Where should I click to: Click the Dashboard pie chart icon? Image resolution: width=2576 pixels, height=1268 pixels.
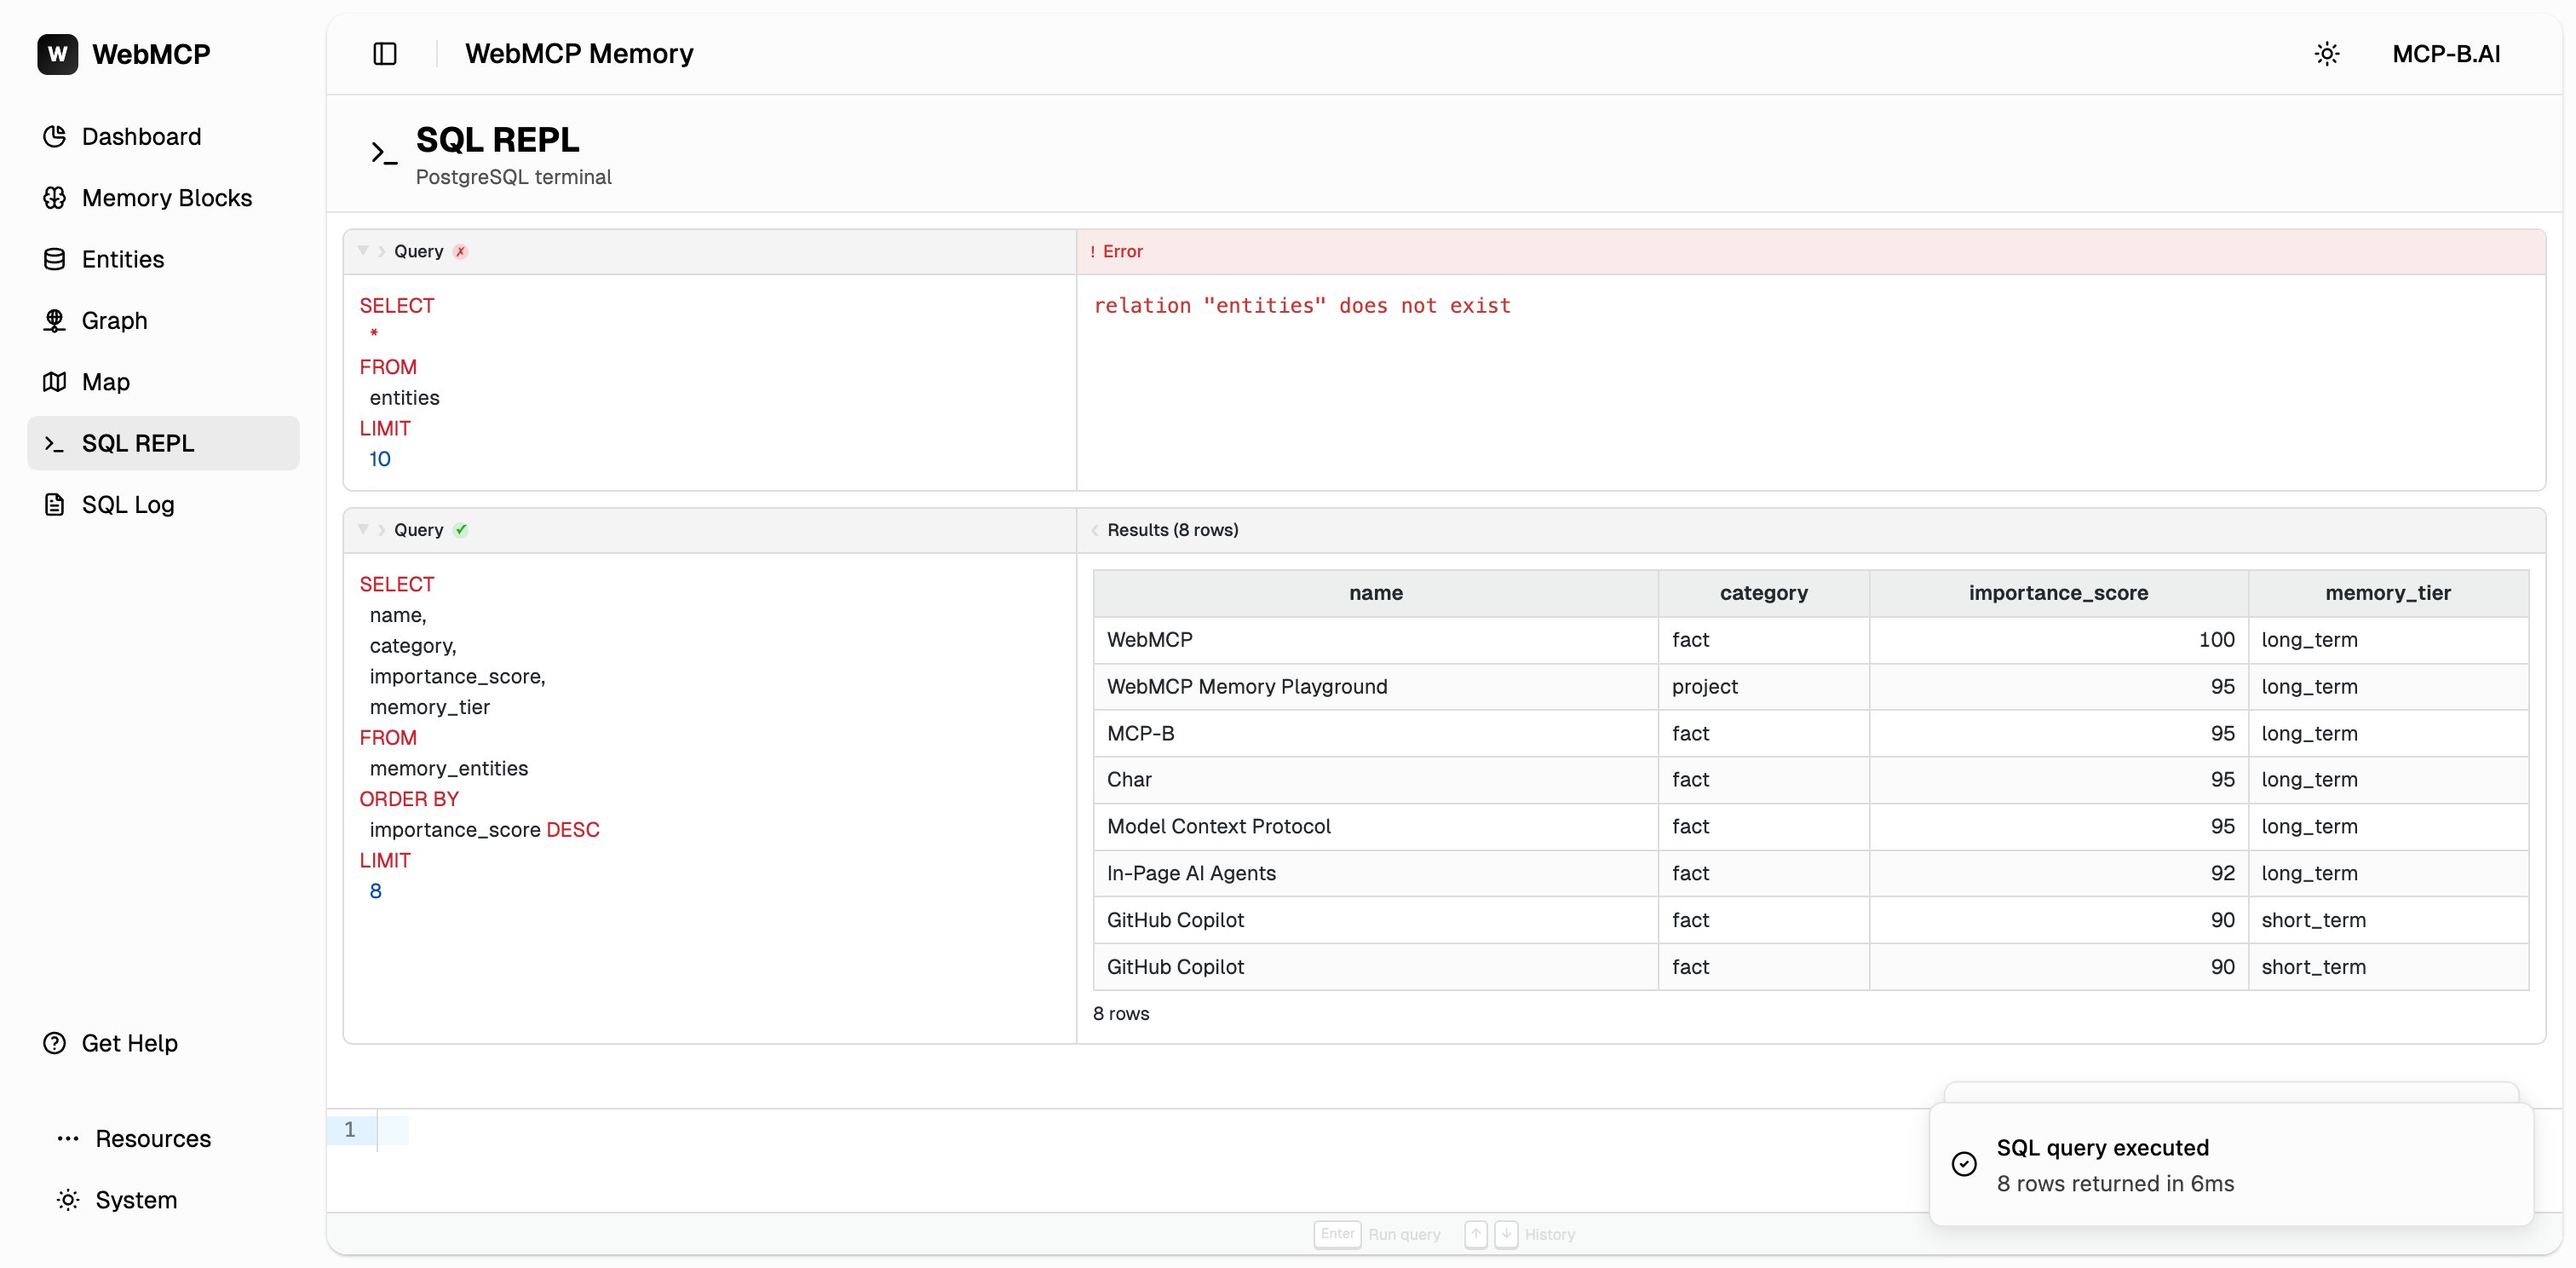[x=55, y=136]
